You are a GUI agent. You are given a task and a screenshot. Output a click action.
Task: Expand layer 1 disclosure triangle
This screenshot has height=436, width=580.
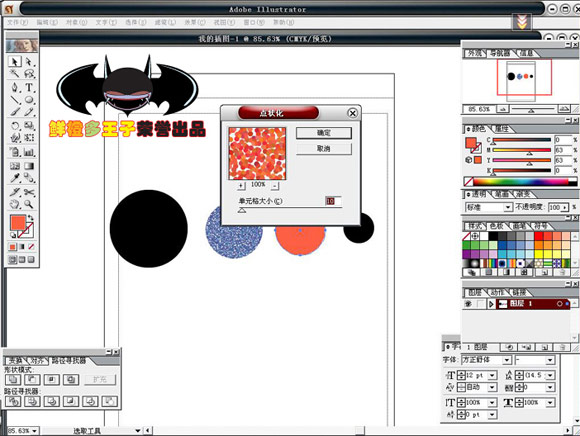pos(491,304)
